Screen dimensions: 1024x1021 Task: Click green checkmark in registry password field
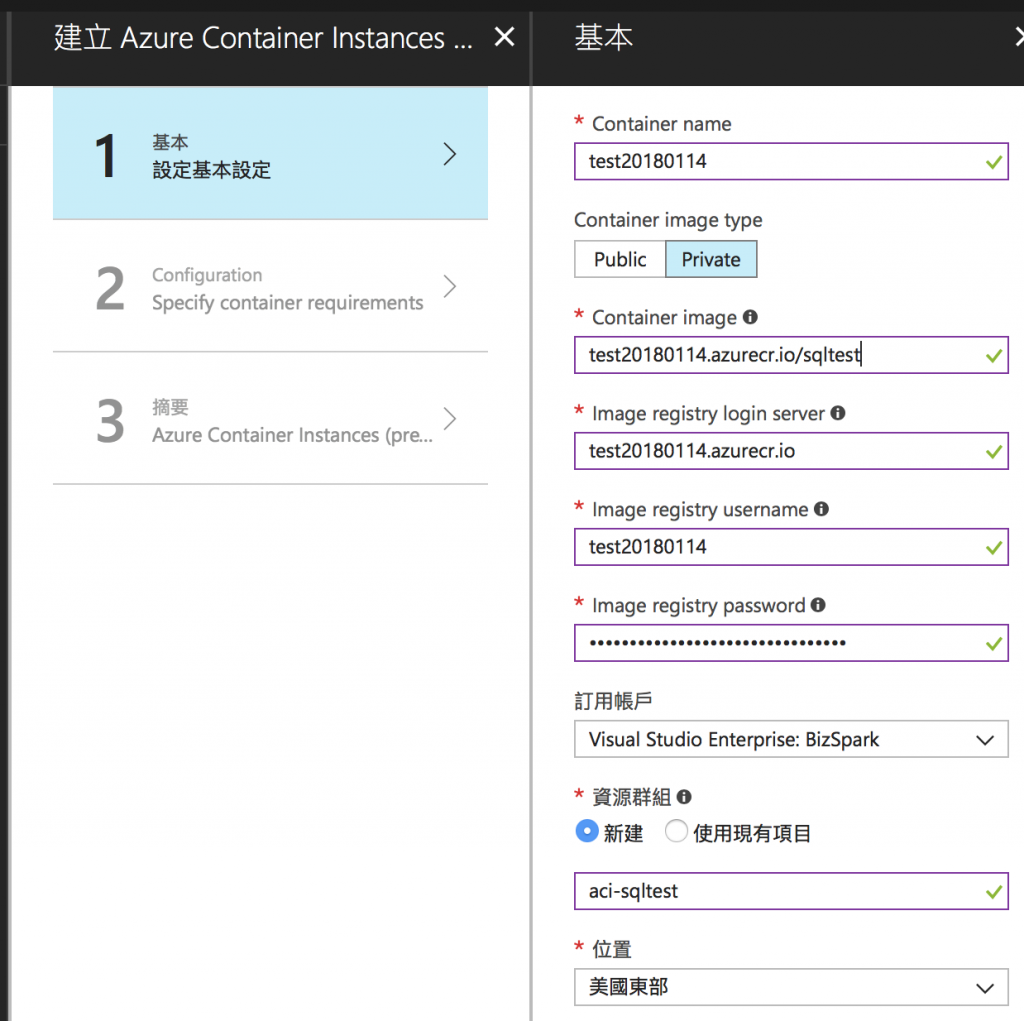[994, 643]
